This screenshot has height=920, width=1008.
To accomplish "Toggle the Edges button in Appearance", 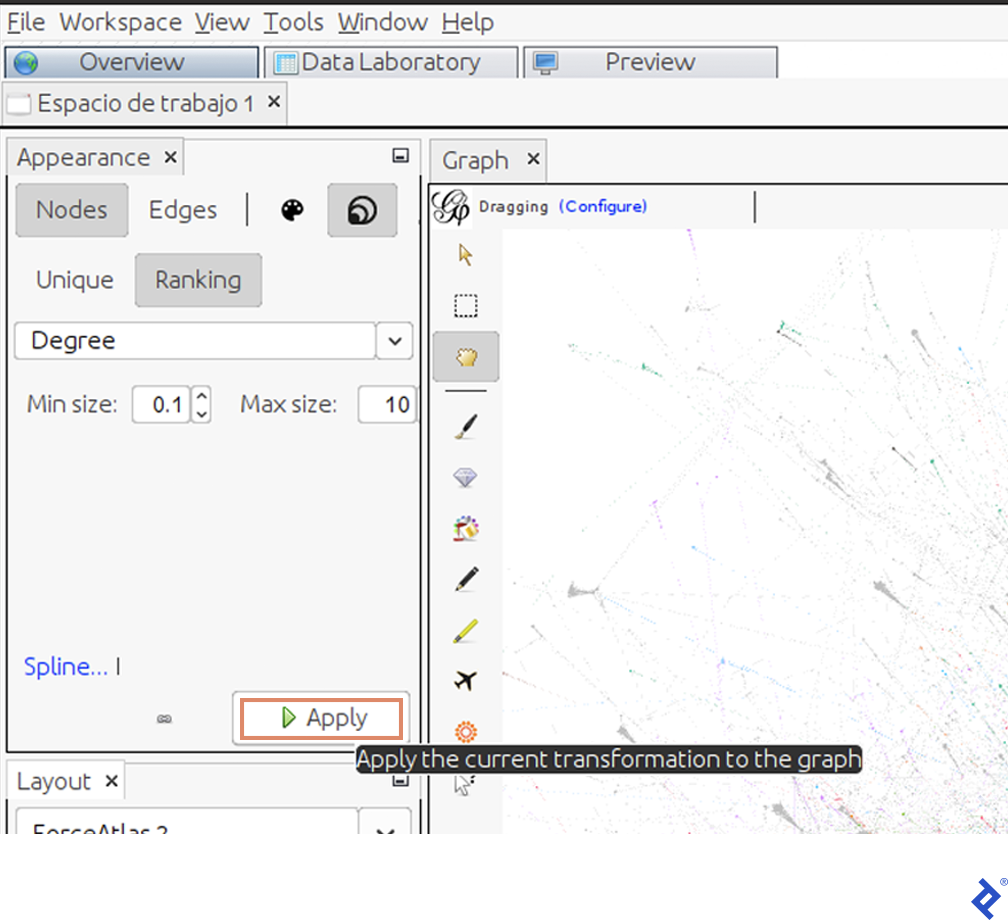I will pos(183,210).
